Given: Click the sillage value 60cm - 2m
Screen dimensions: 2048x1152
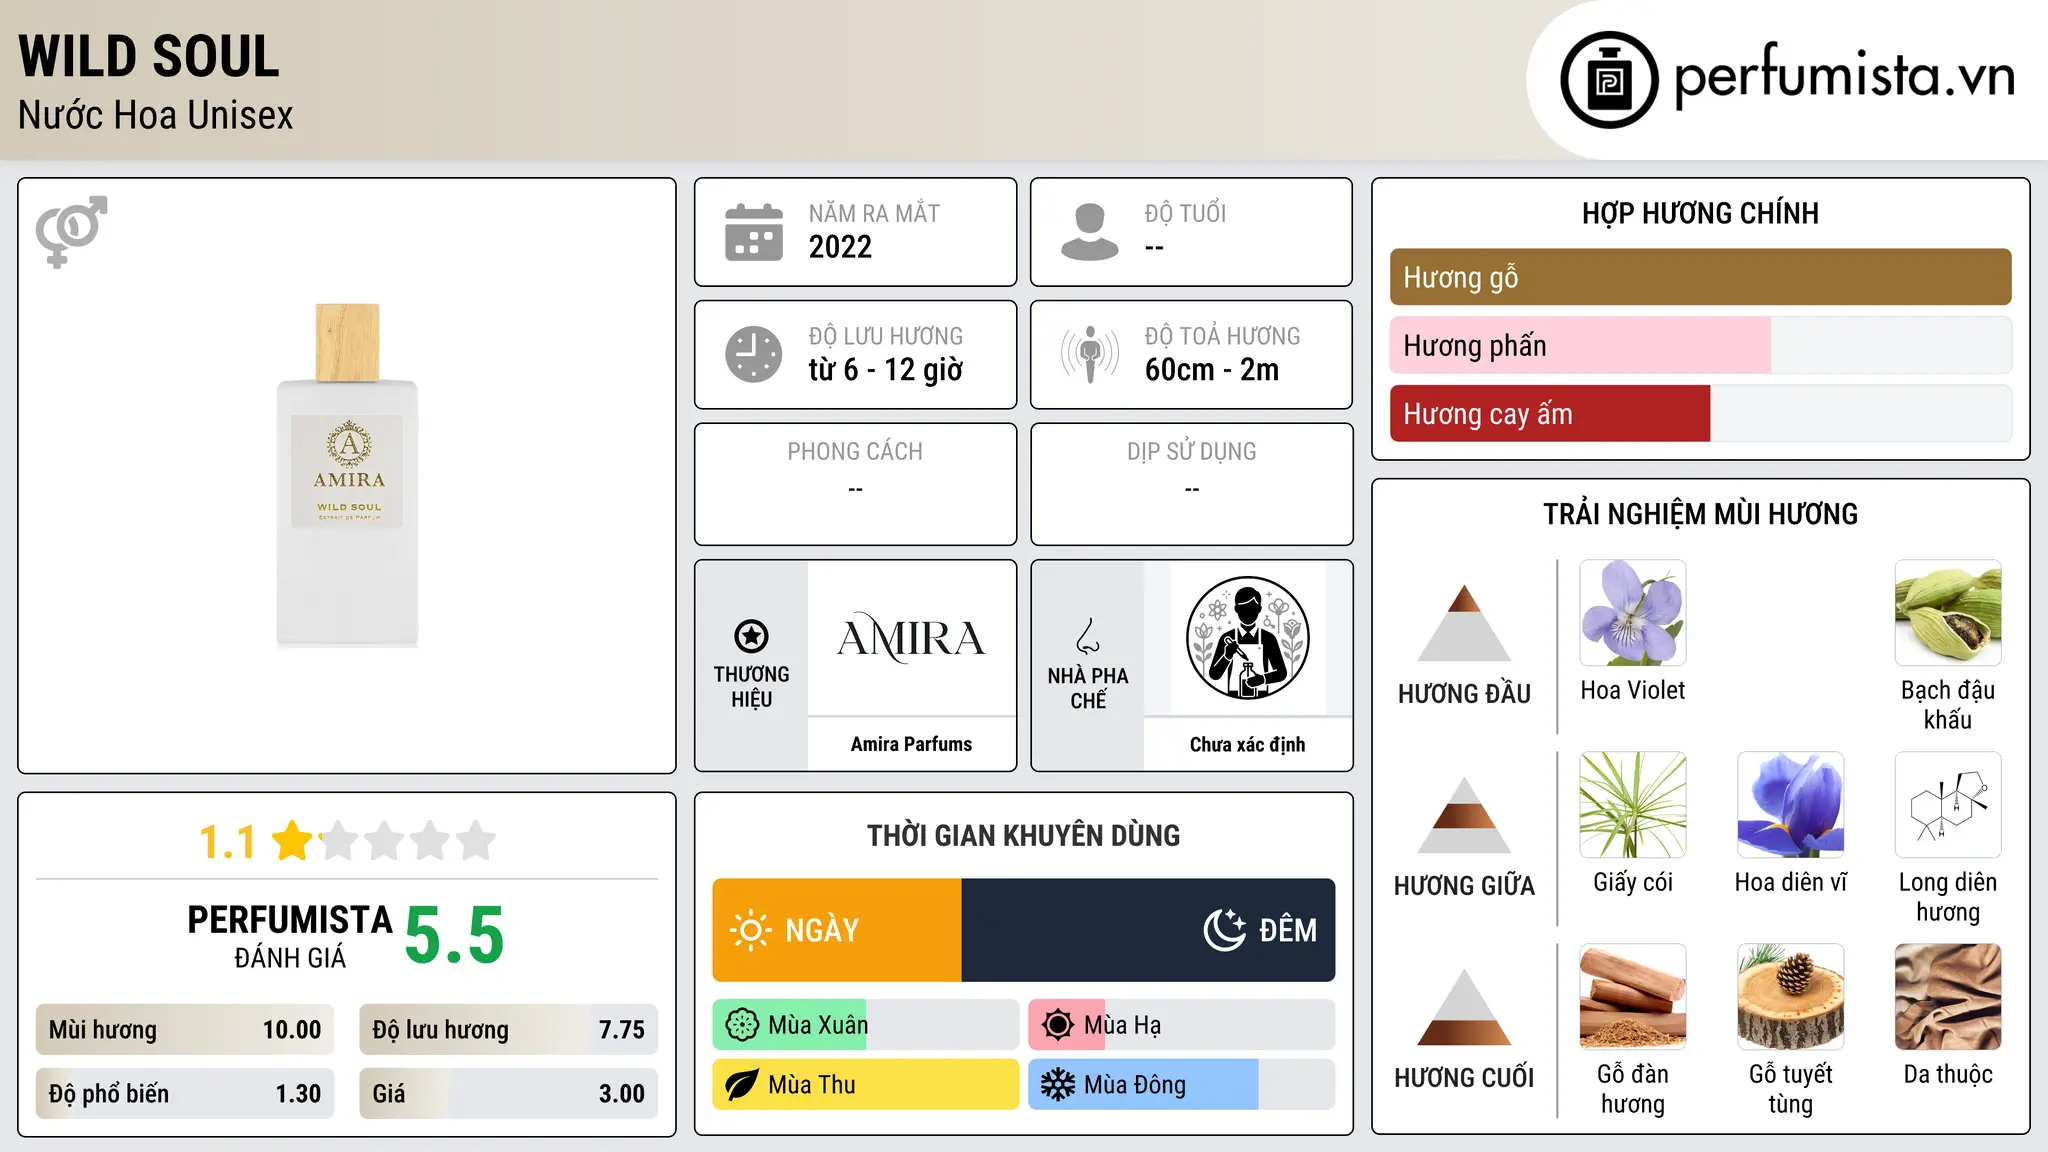Looking at the screenshot, I should click(x=1212, y=370).
